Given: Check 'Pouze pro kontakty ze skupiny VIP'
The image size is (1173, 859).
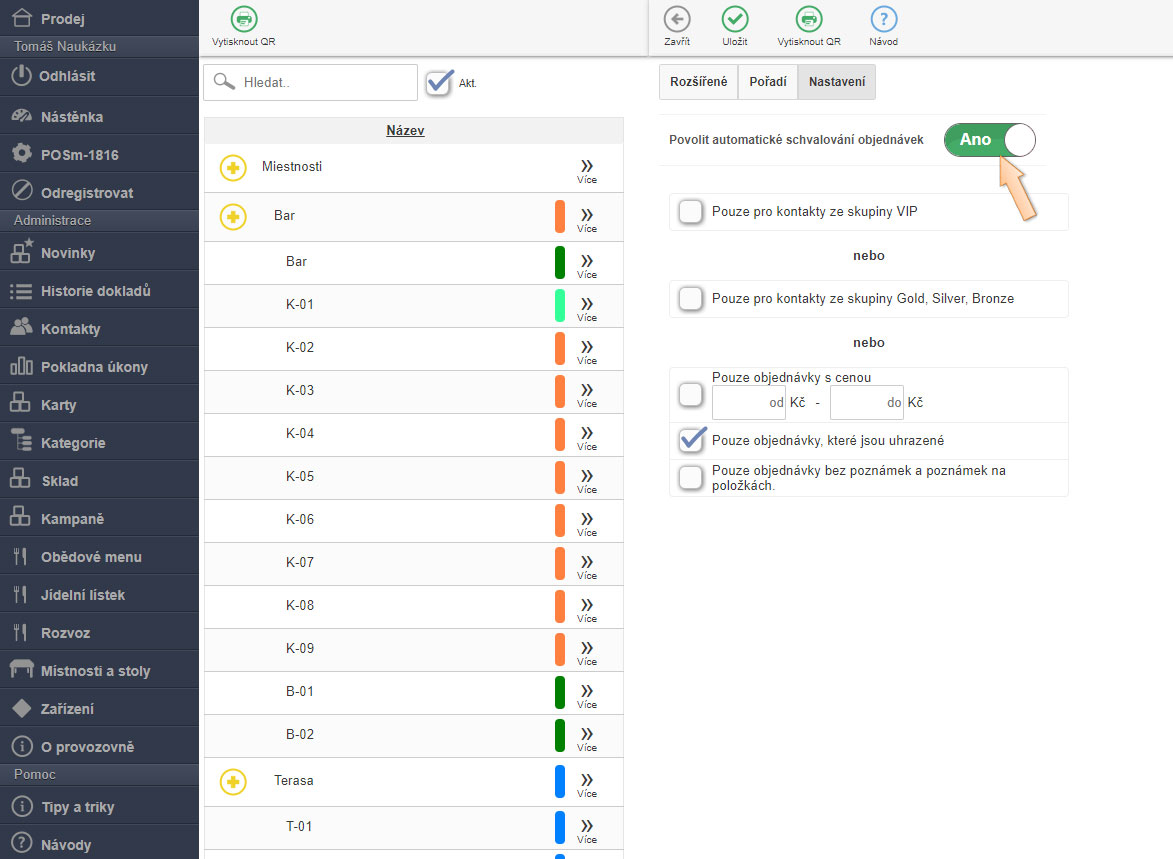Looking at the screenshot, I should [x=690, y=212].
